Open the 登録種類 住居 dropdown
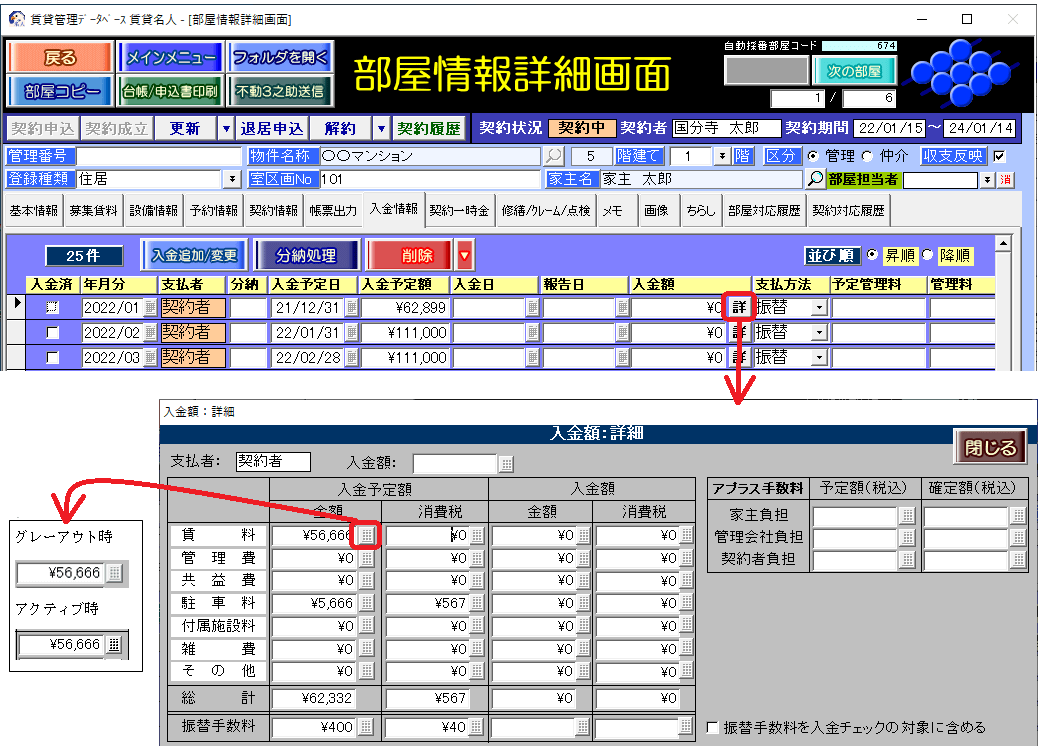This screenshot has height=746, width=1040. click(233, 179)
